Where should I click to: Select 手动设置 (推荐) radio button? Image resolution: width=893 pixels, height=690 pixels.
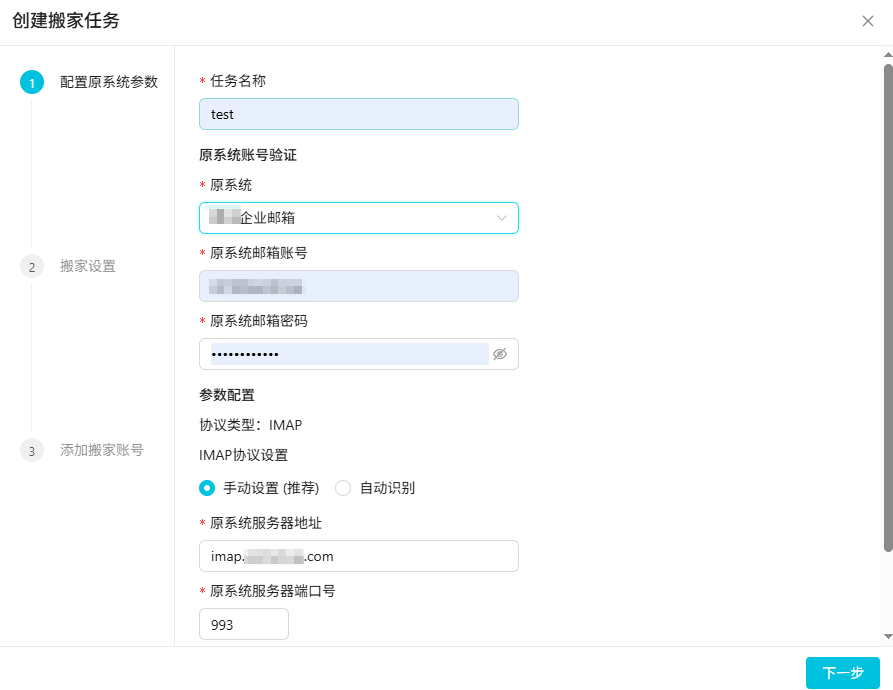207,488
